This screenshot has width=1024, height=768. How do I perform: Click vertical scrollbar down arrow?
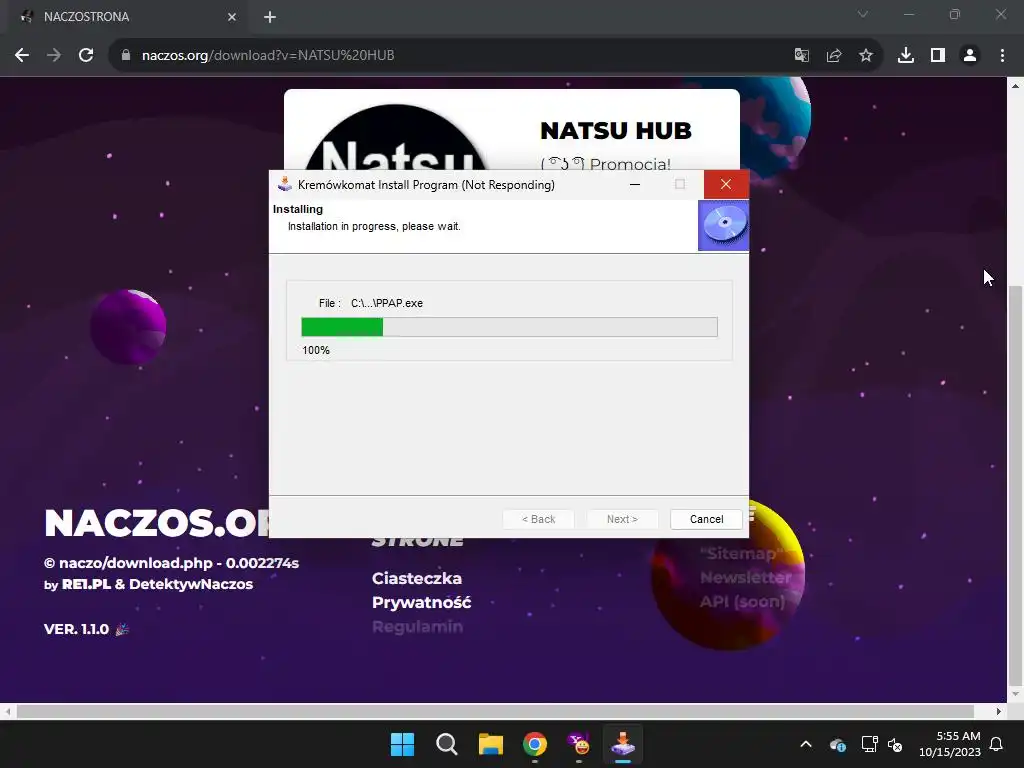coord(1015,694)
